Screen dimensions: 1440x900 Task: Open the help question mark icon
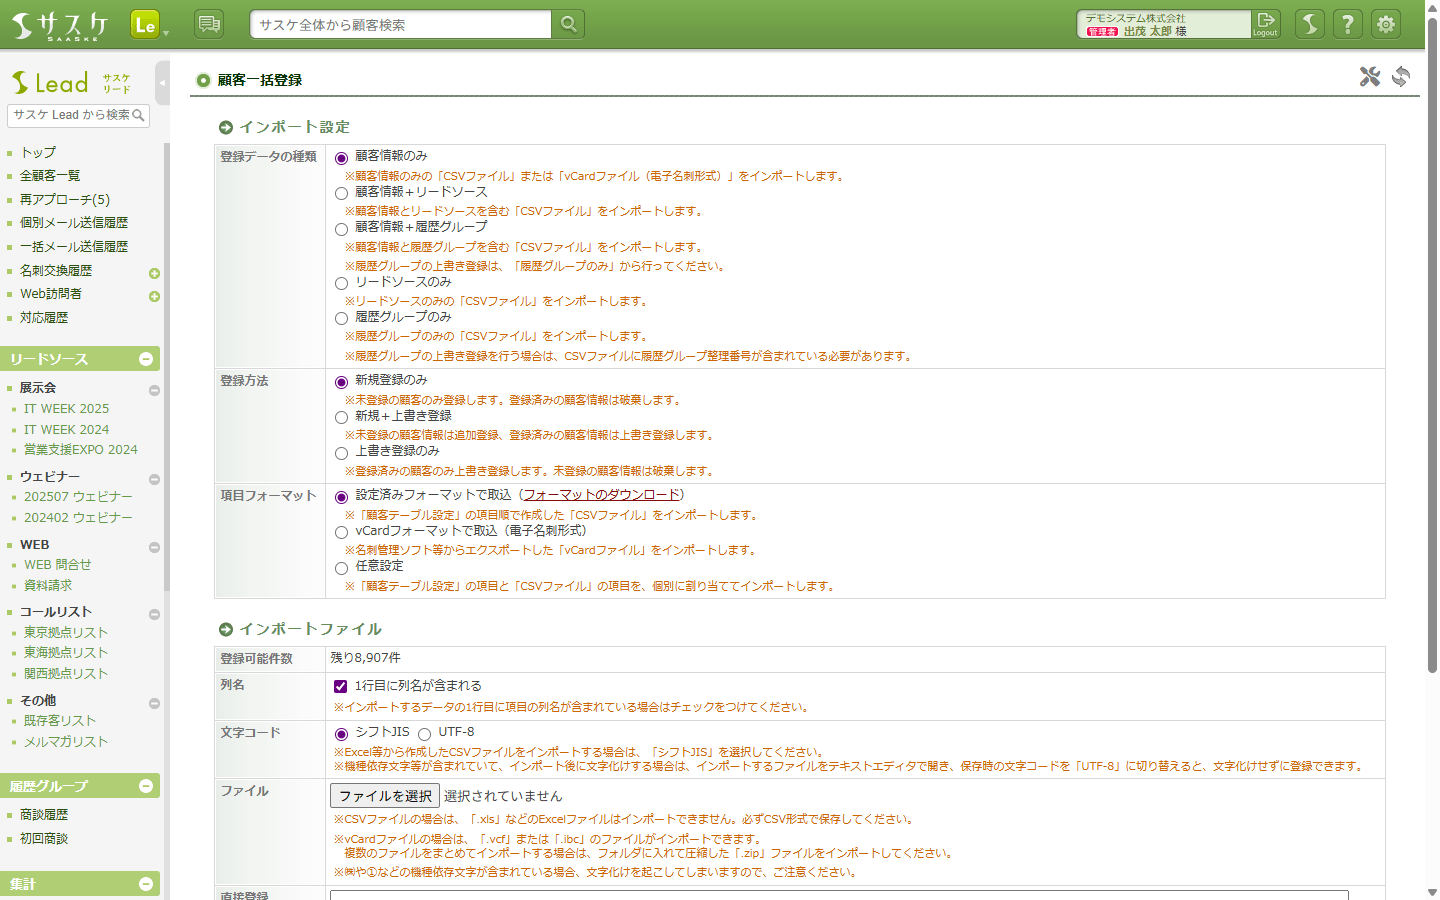point(1348,24)
